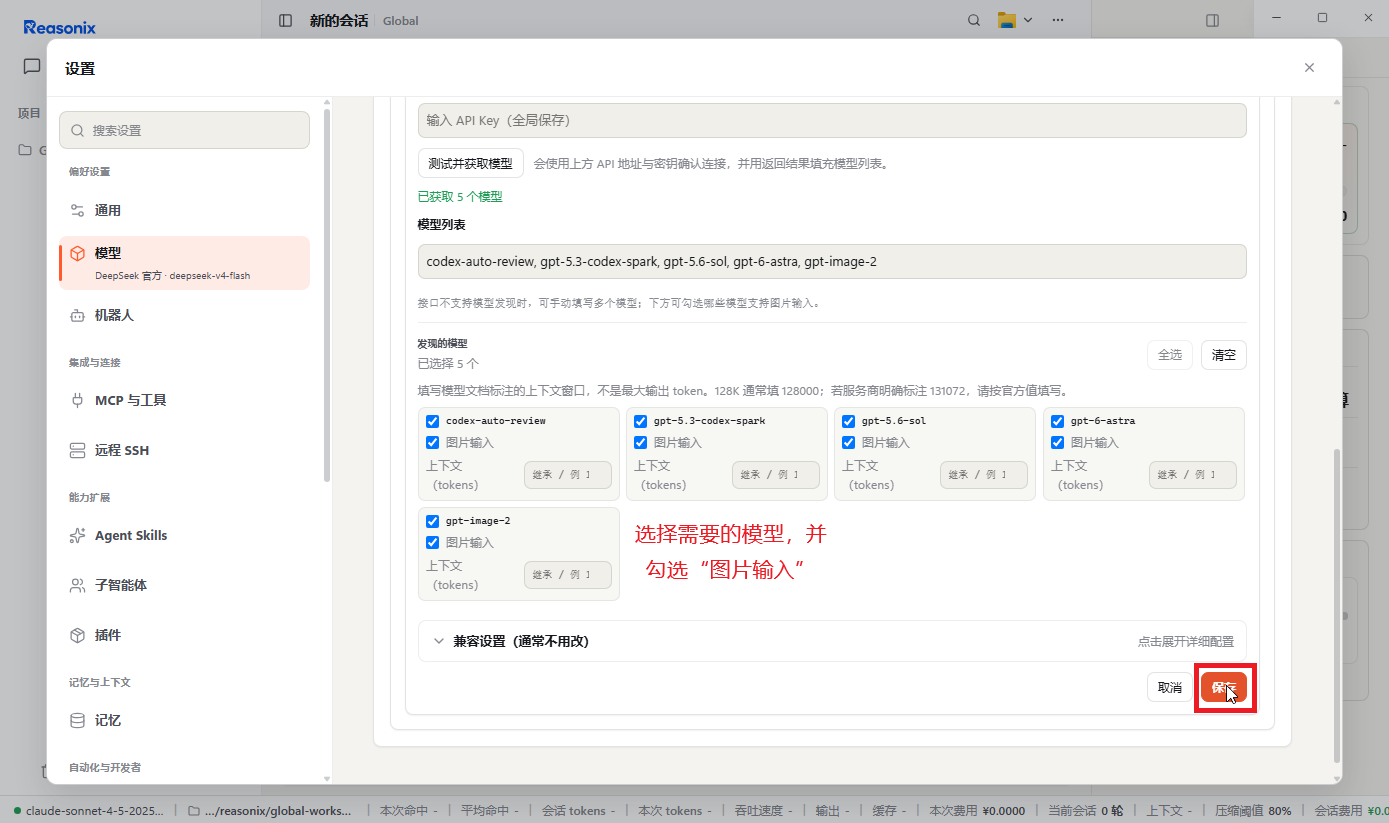1389x823 pixels.
Task: Click the robot icon next to 机器人
Action: 77,315
